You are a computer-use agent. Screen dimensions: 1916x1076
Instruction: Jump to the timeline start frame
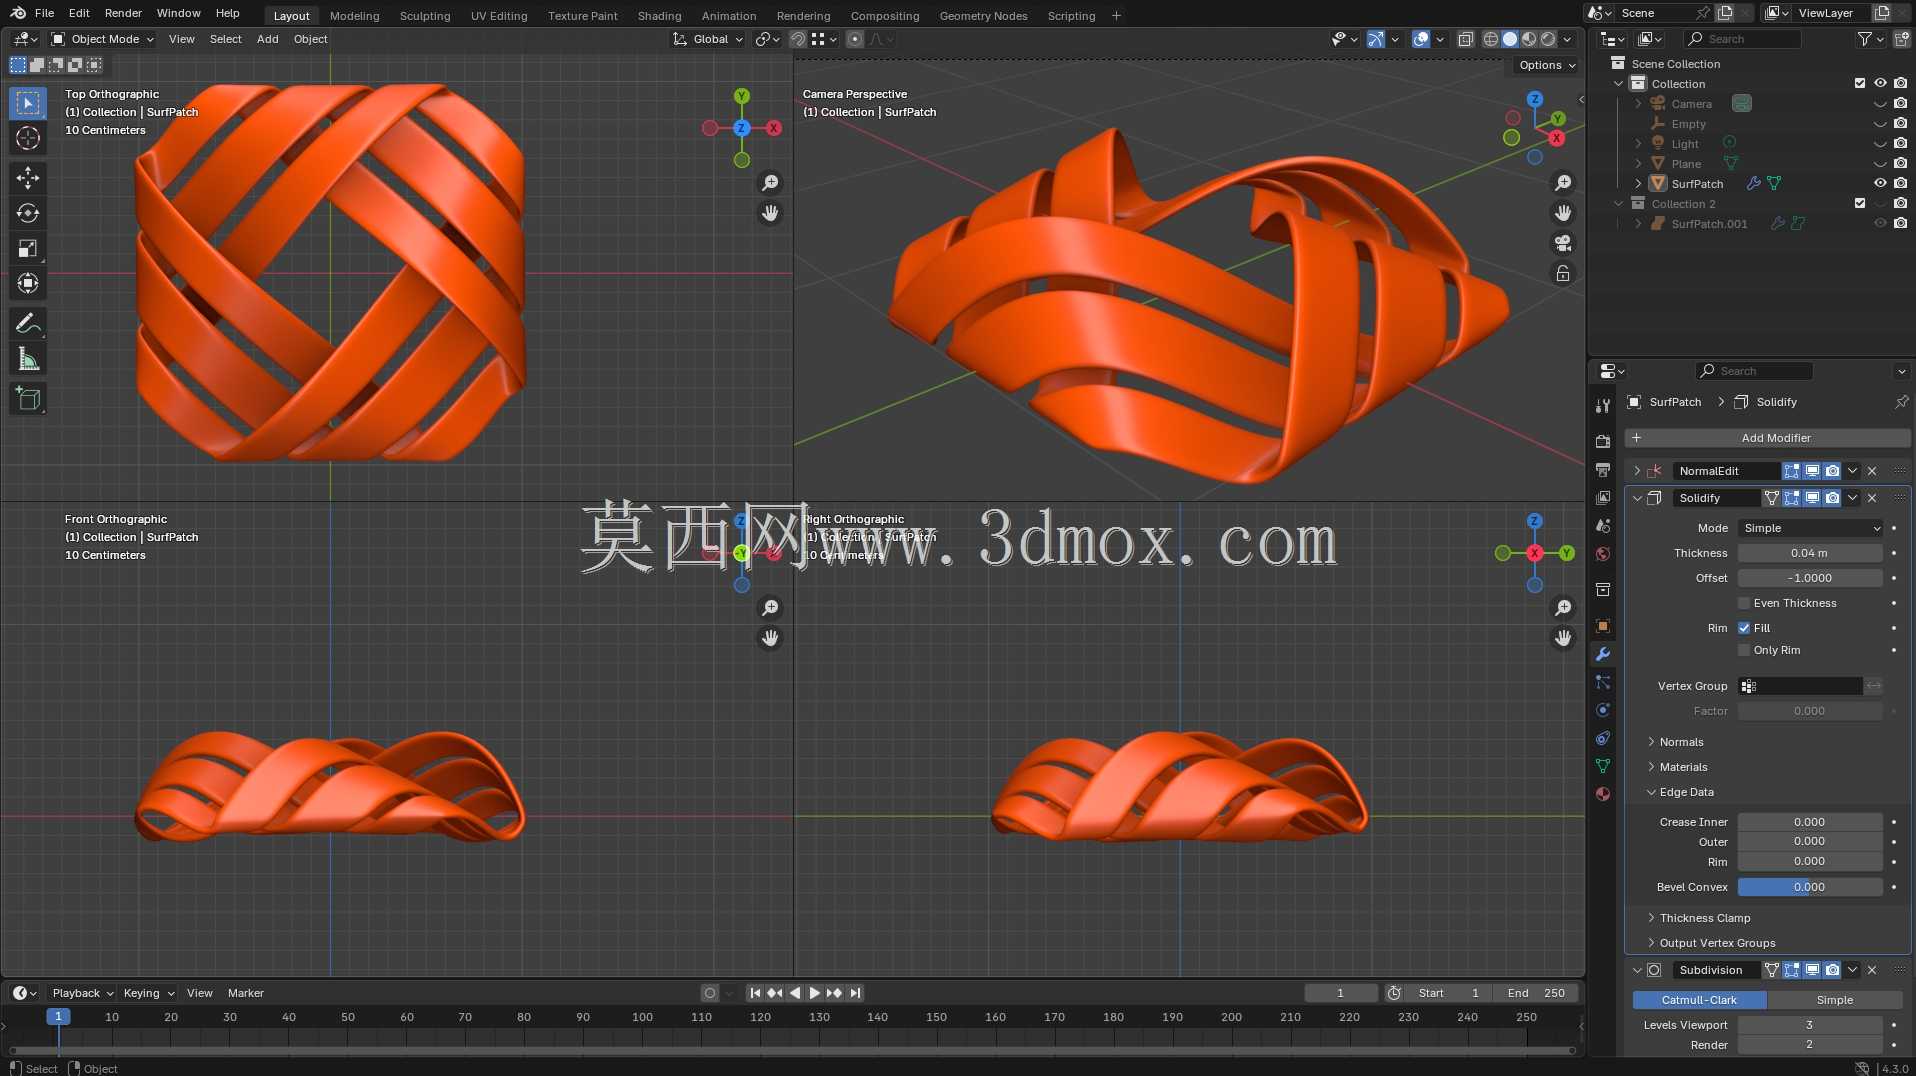755,993
